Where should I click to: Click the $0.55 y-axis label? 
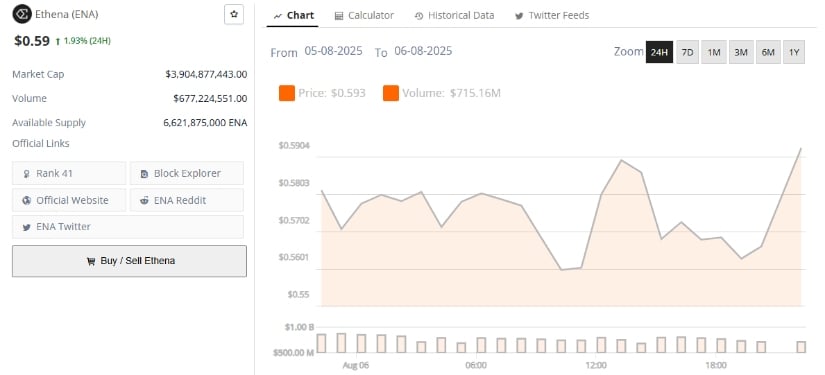coord(298,295)
